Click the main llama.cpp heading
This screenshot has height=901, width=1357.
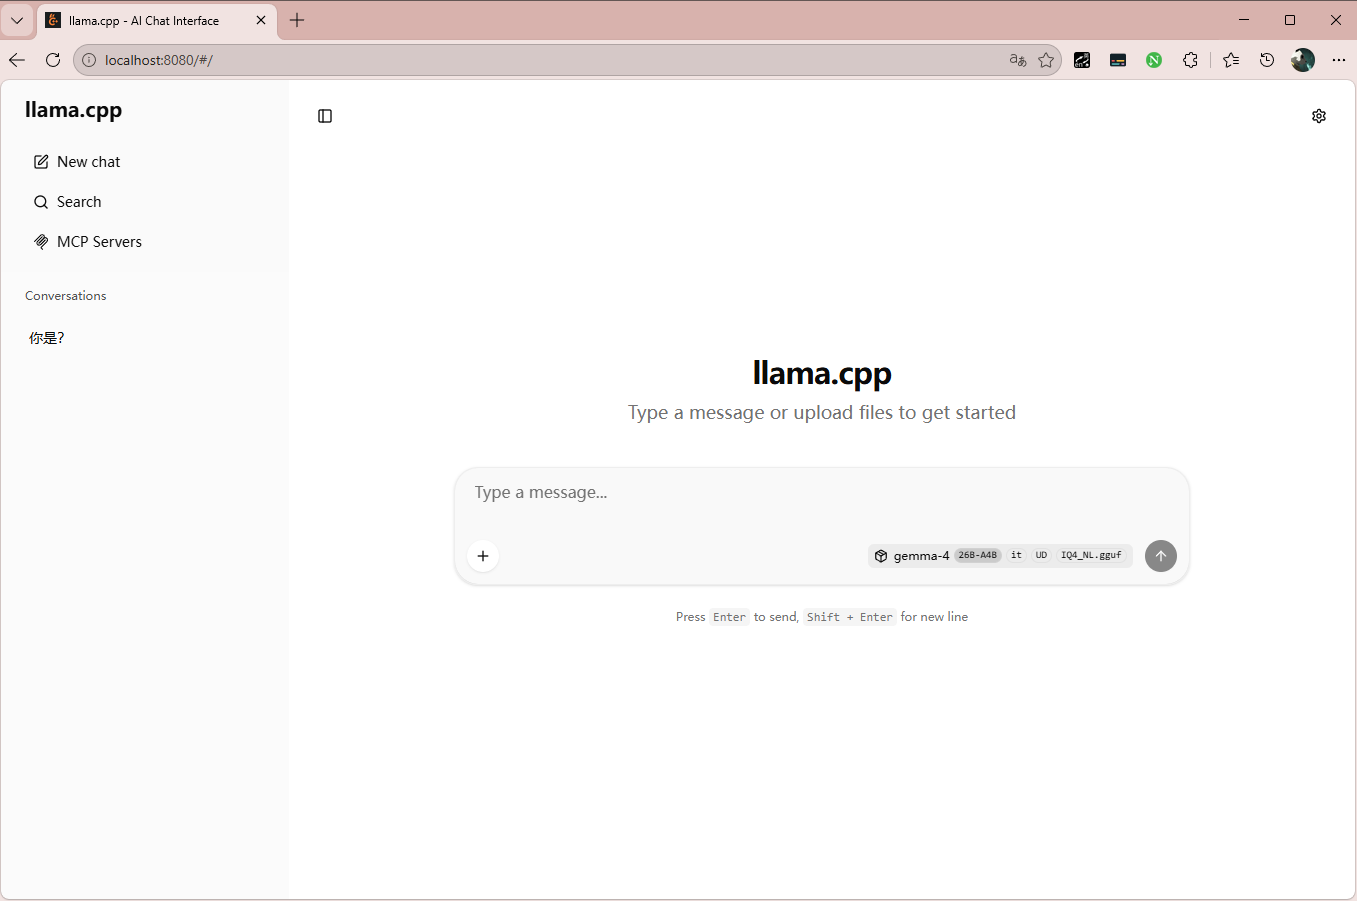822,373
